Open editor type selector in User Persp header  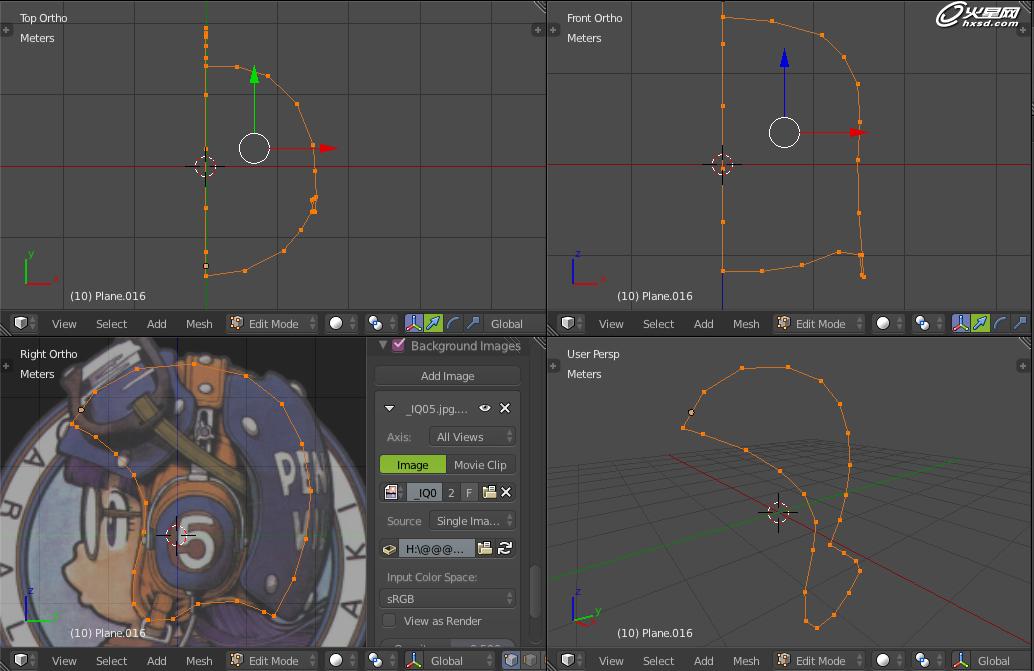[x=572, y=660]
